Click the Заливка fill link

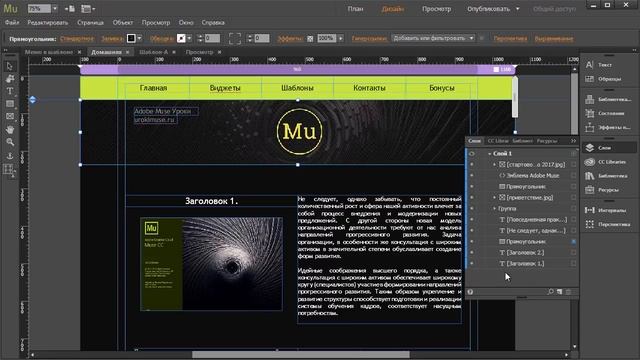112,38
